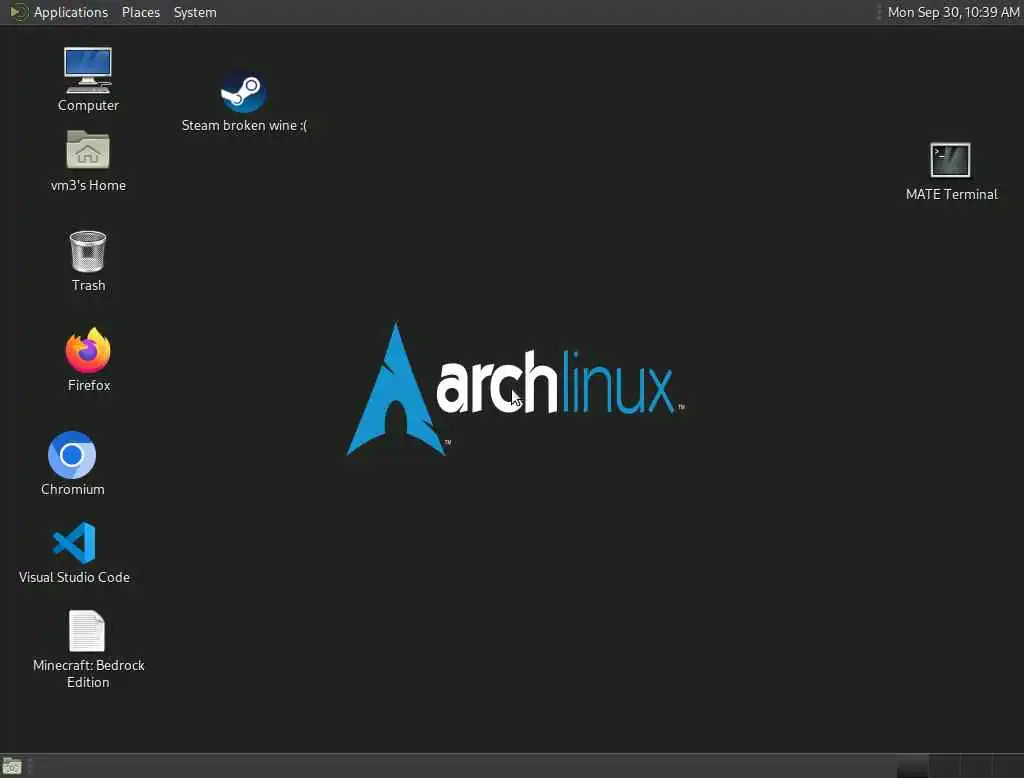Switch to the last workspace in switcher
This screenshot has width=1024, height=778.
[x=1008, y=766]
